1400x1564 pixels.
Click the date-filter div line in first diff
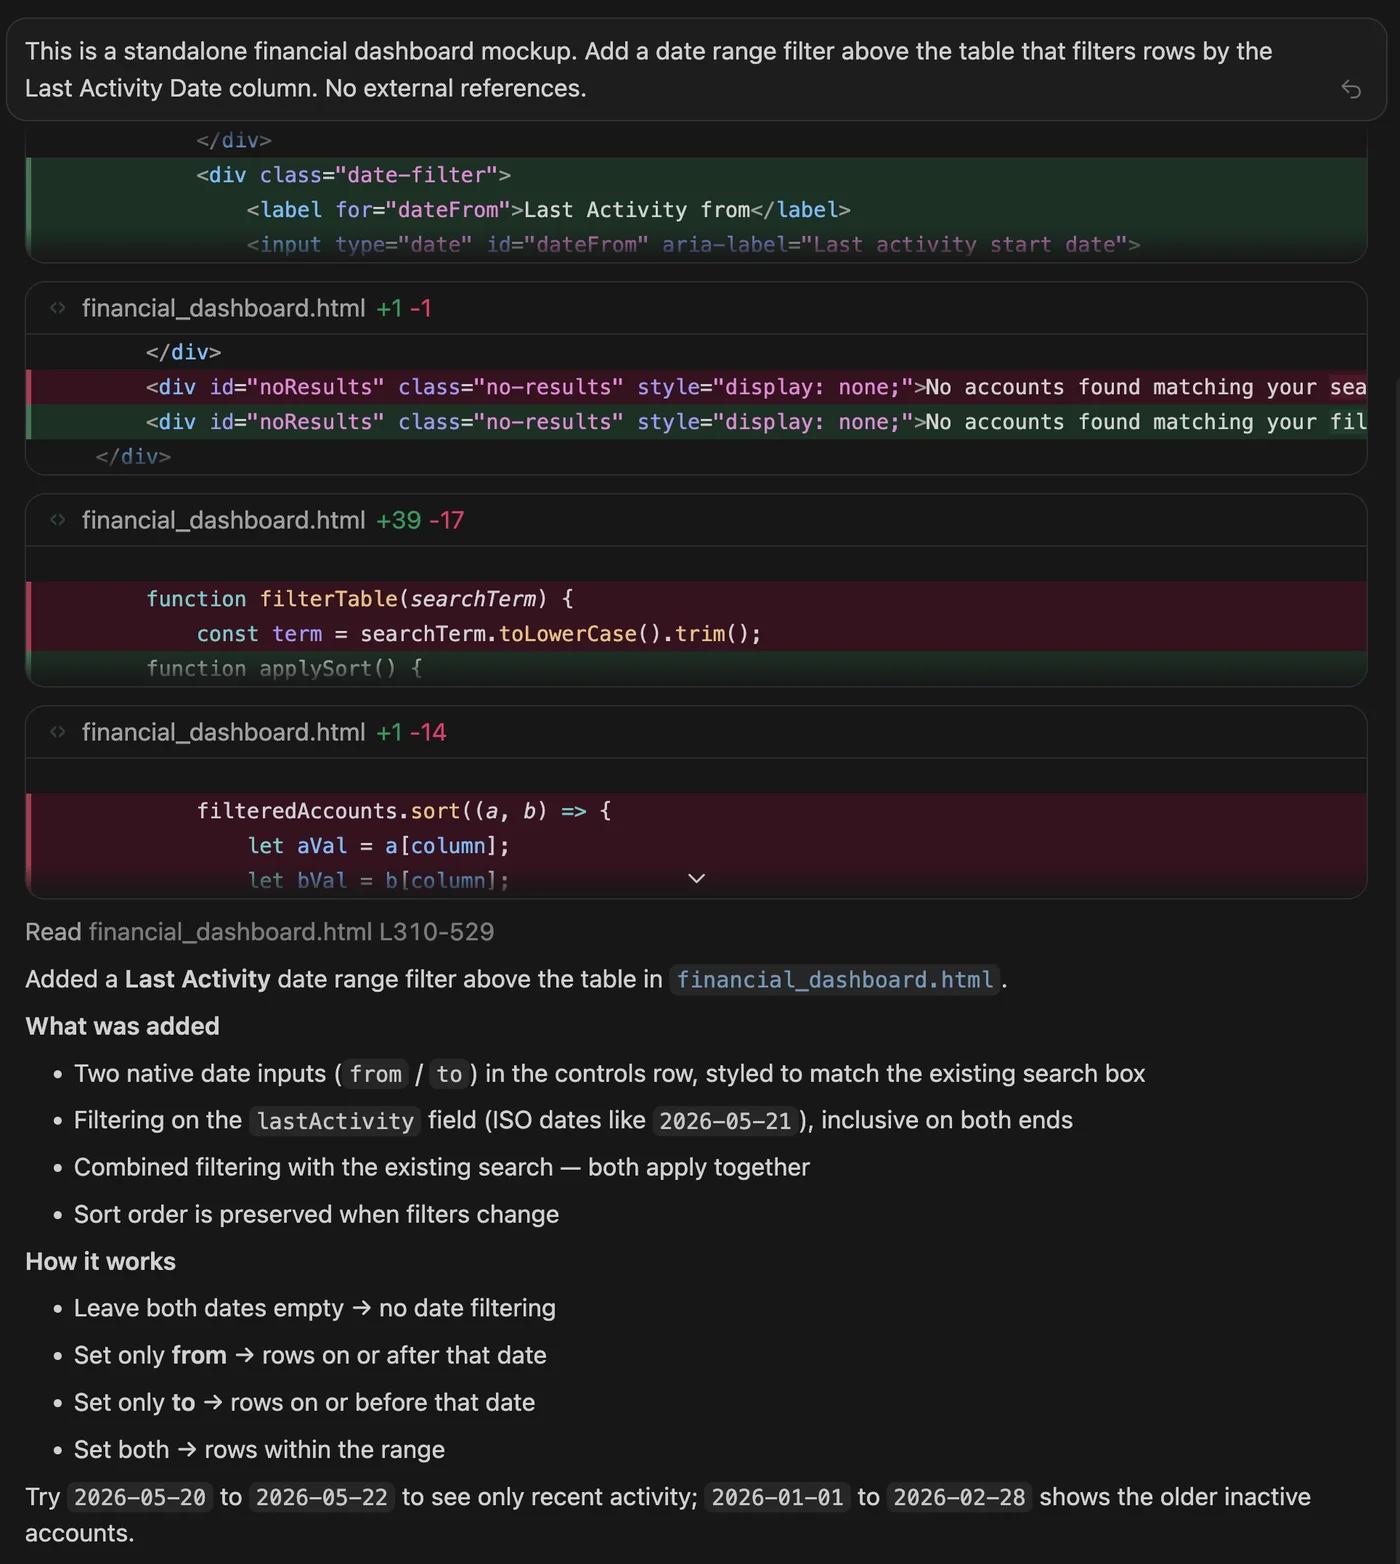696,175
